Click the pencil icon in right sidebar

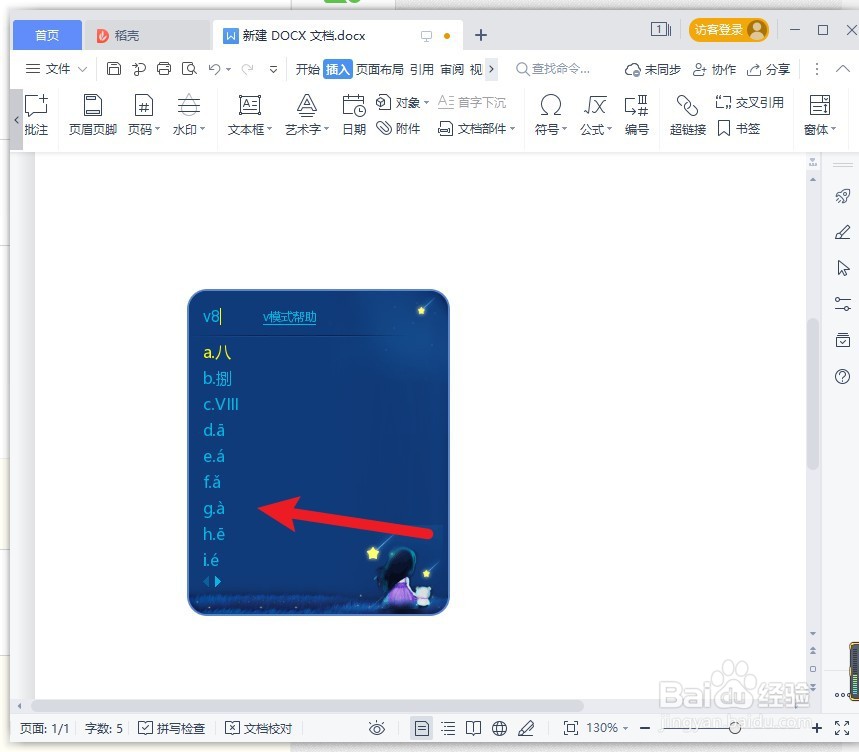(x=843, y=232)
